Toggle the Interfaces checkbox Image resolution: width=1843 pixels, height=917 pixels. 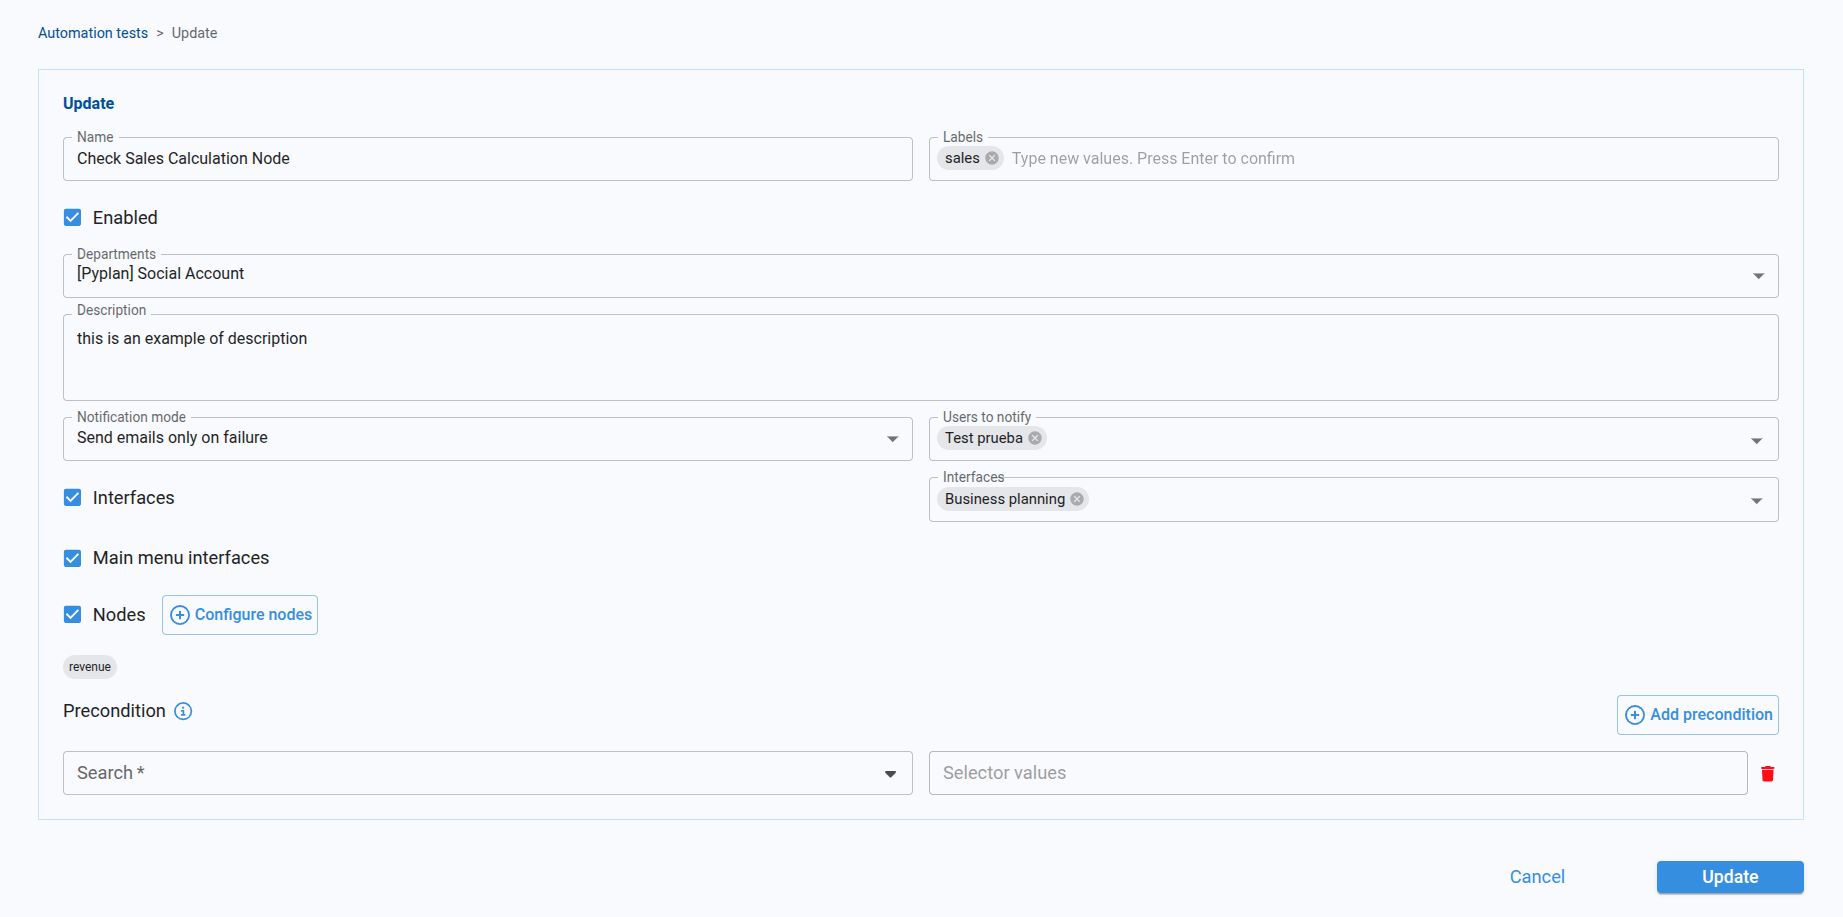[73, 498]
